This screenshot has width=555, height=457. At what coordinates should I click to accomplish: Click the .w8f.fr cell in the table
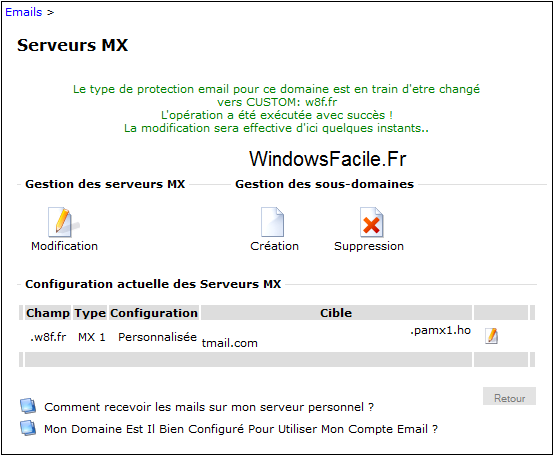click(x=48, y=337)
